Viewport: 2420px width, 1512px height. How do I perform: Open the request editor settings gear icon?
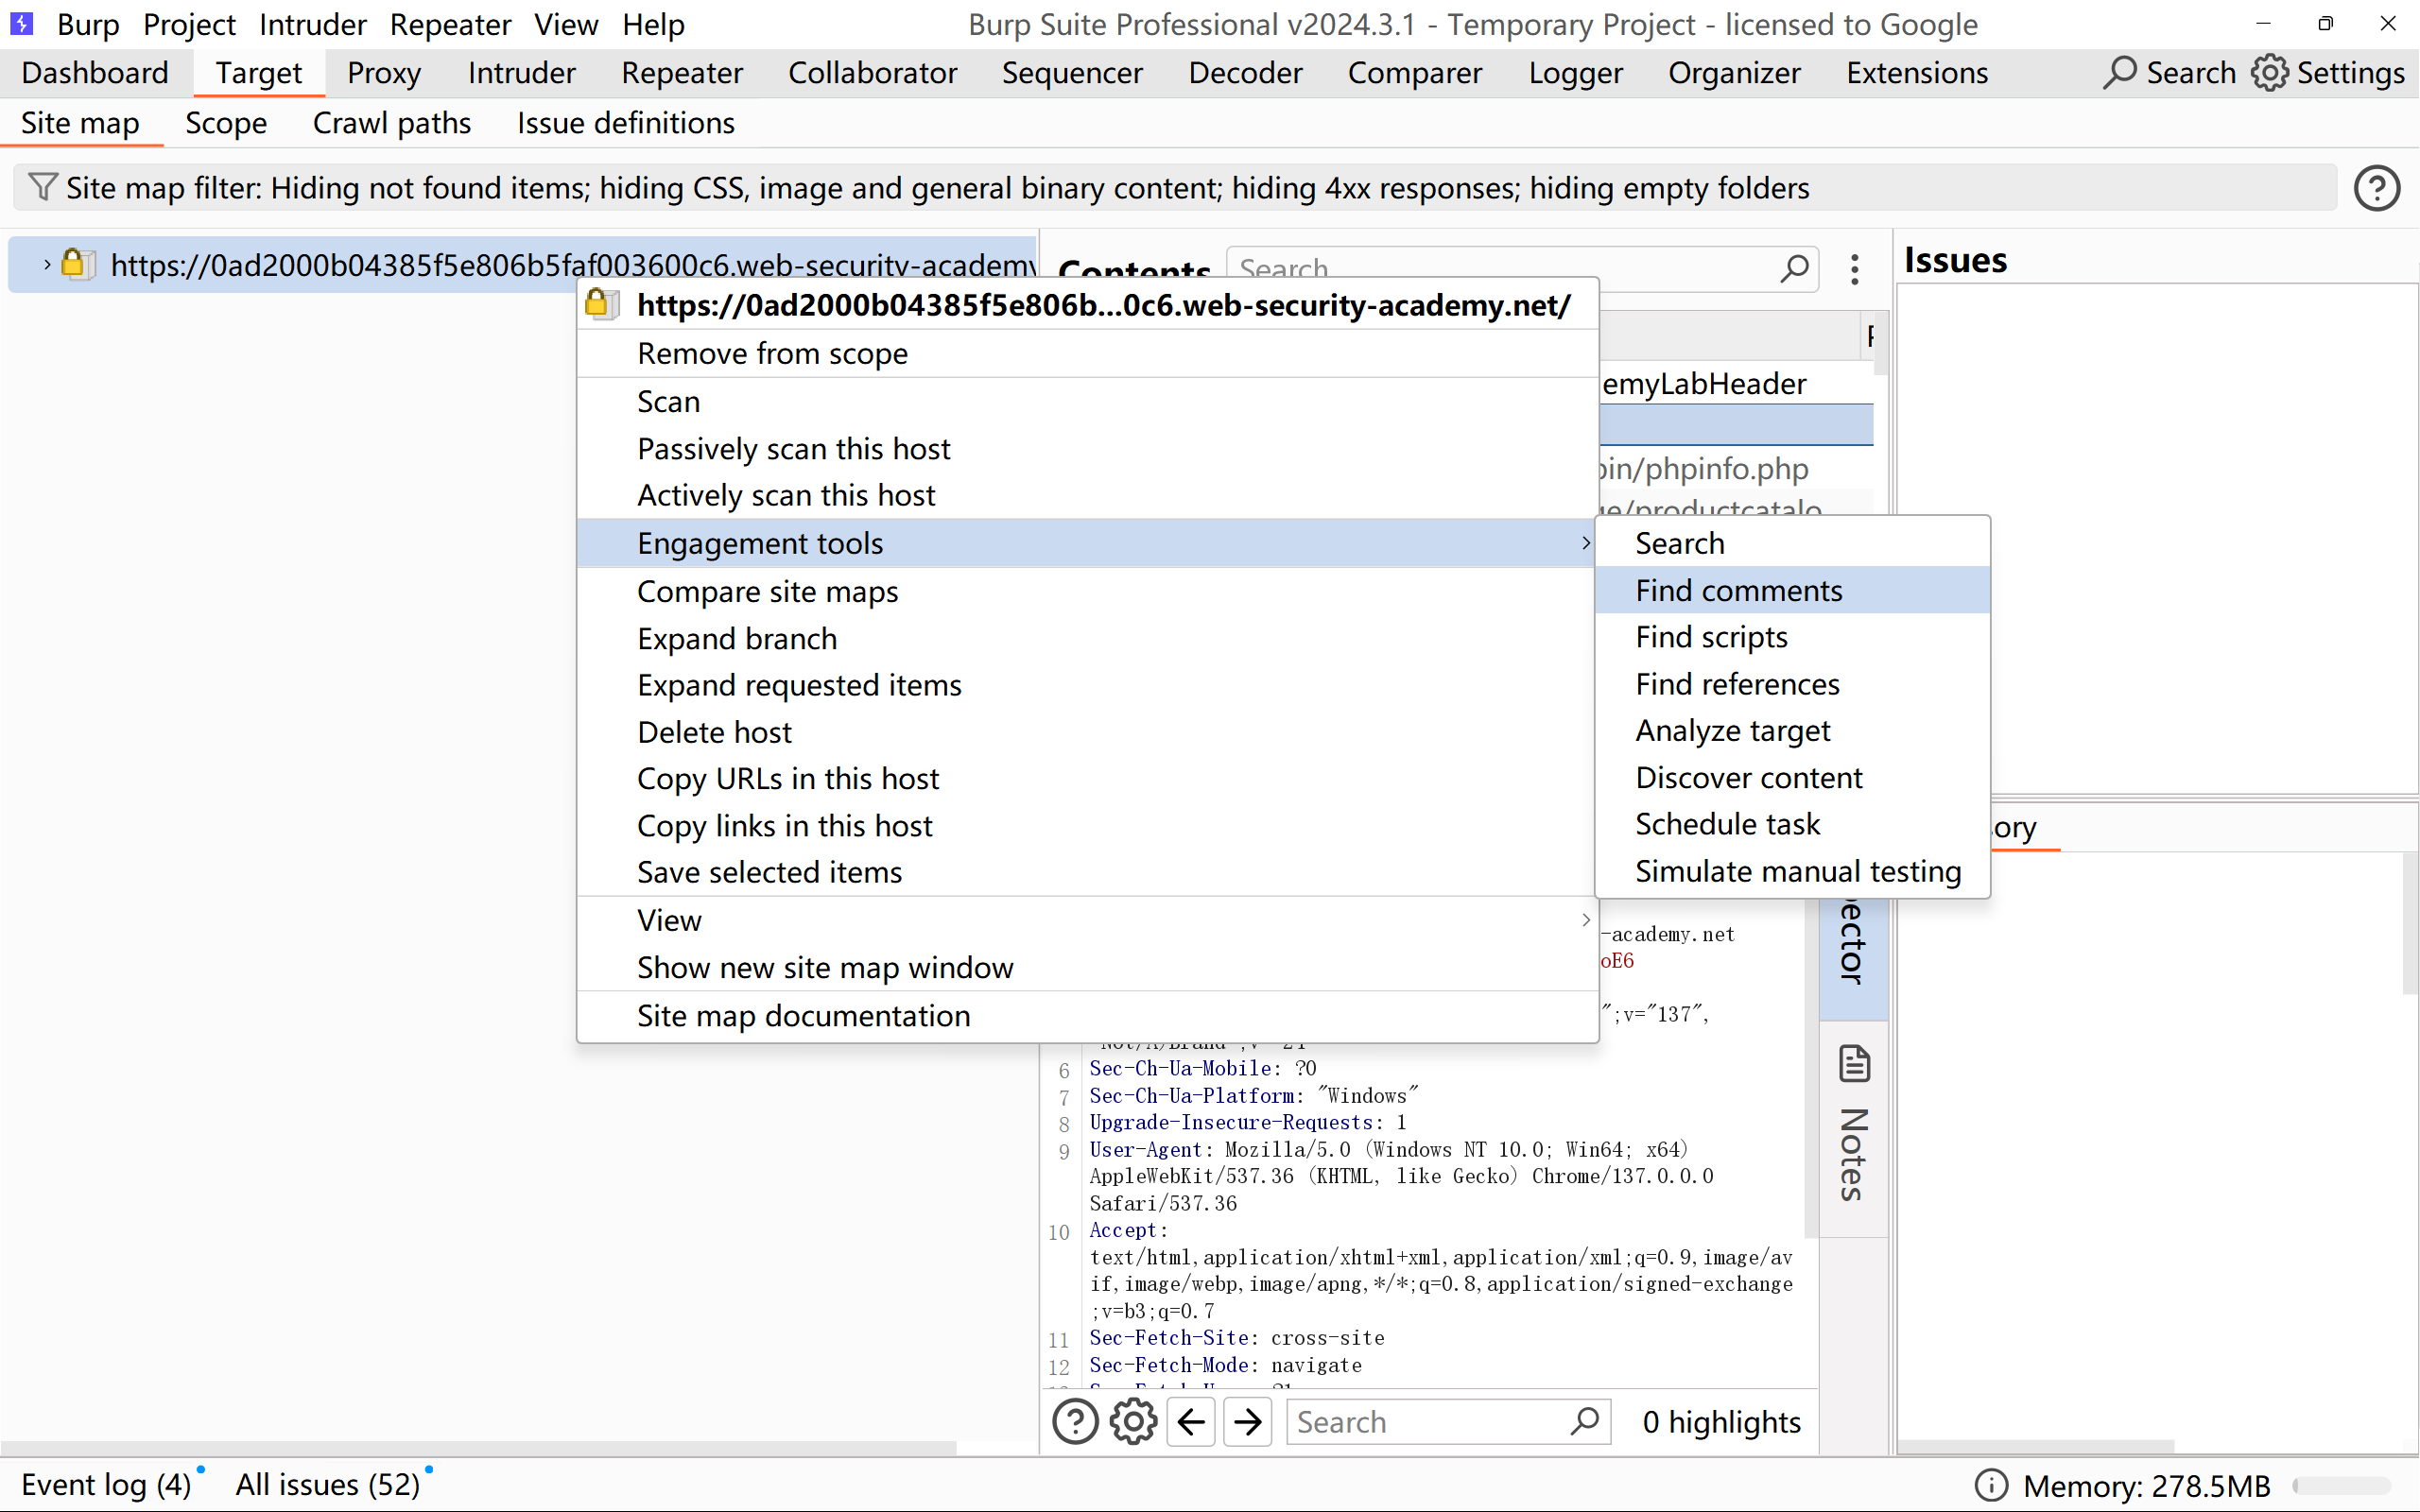coord(1133,1422)
